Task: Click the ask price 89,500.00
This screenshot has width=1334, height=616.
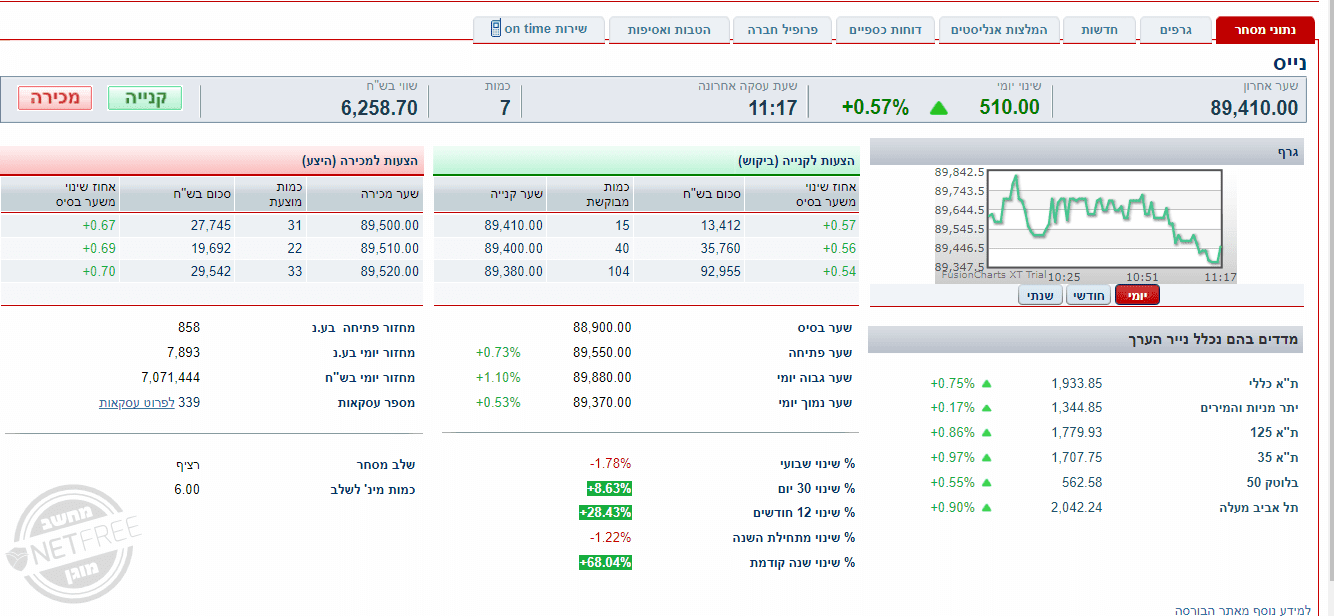Action: (390, 226)
